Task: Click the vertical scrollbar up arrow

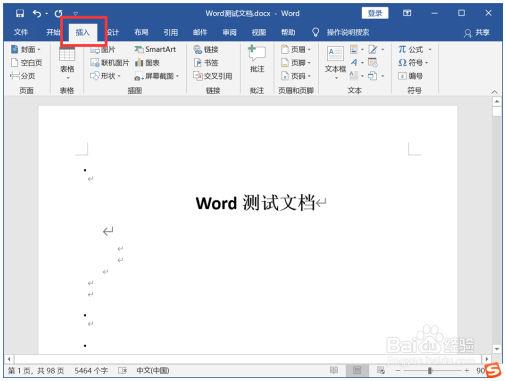Action: pos(497,101)
